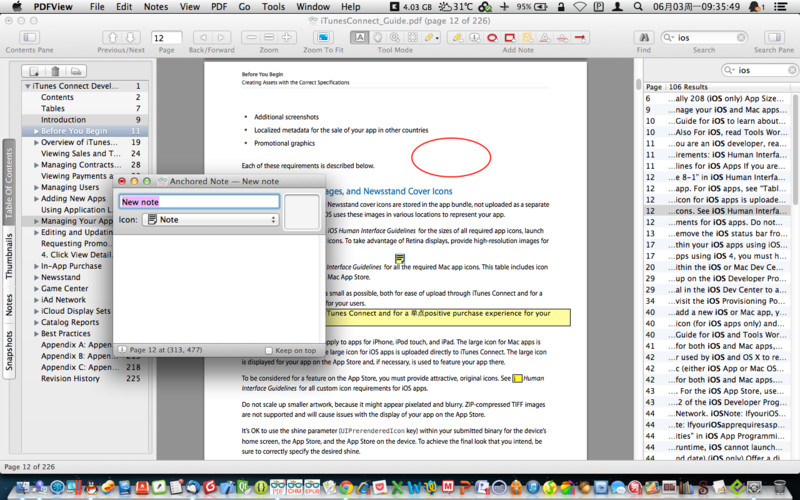
Task: Open search result '...visit the iOS Provisioning Po...'
Action: click(717, 301)
